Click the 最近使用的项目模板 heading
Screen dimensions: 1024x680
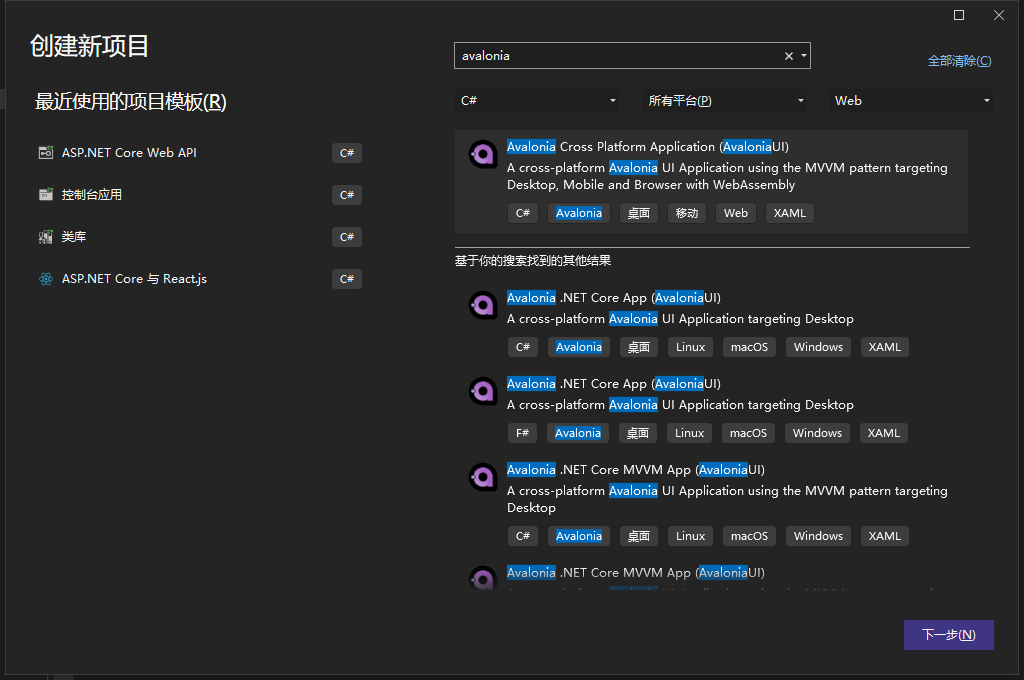click(131, 102)
